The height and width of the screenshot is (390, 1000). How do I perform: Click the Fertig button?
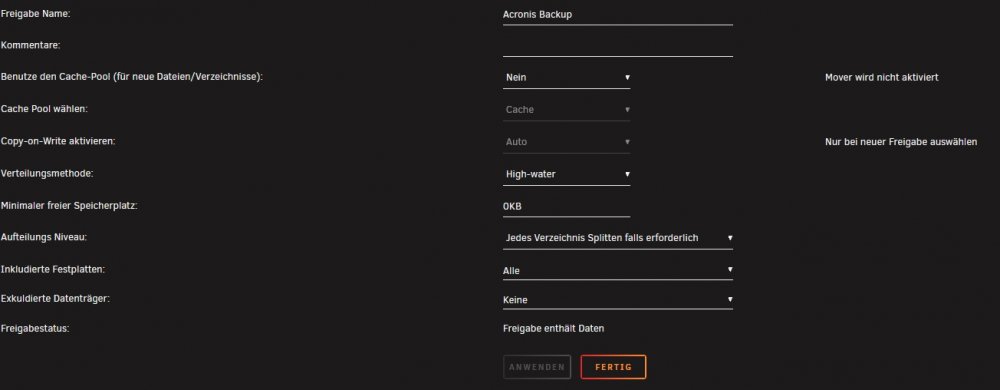point(613,367)
